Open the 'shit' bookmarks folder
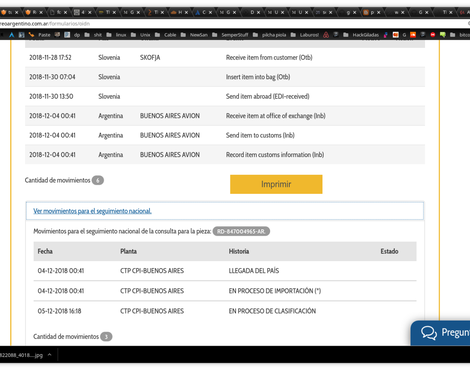This screenshot has height=370, width=470. (x=94, y=35)
